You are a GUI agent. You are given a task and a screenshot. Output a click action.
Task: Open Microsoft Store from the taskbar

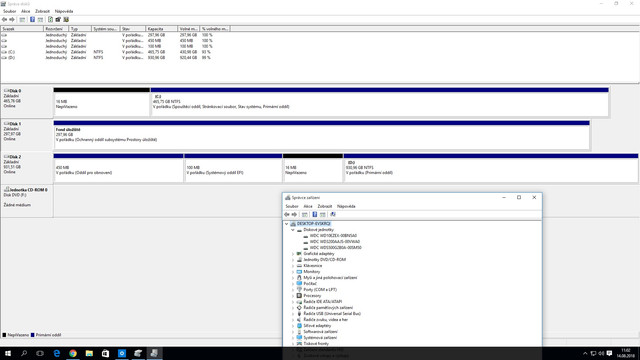(105, 353)
